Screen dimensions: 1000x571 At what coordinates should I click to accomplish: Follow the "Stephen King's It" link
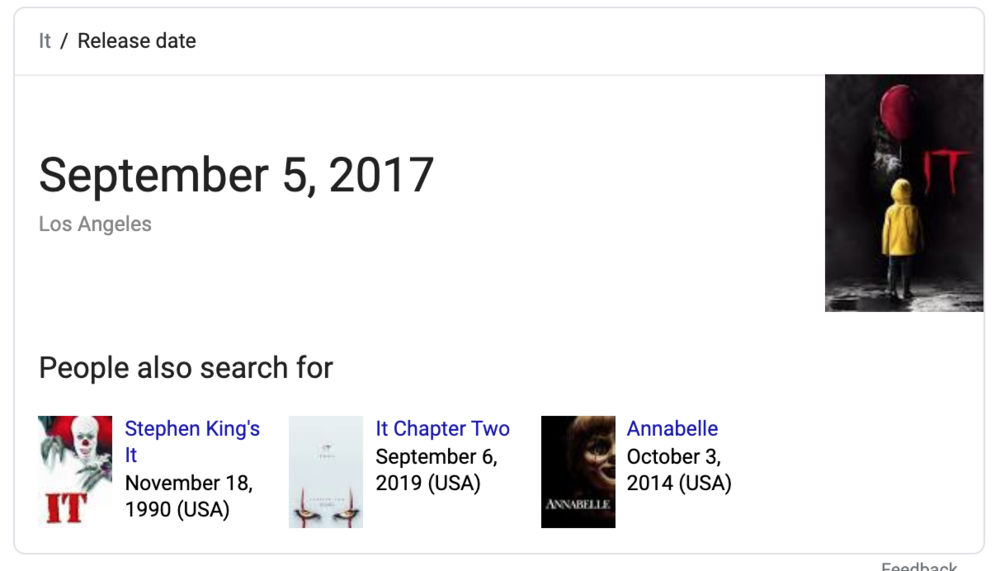pyautogui.click(x=192, y=429)
